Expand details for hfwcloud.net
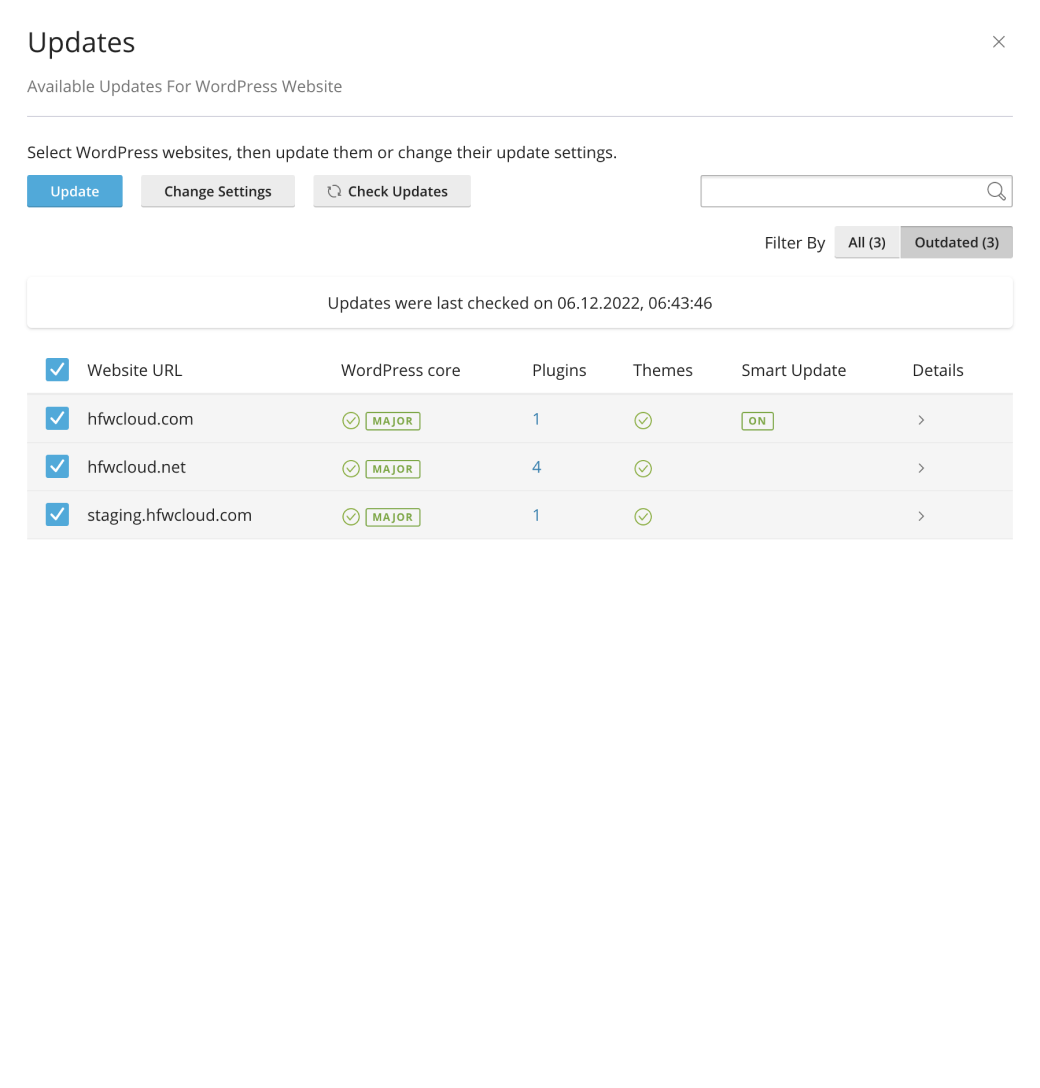The height and width of the screenshot is (1088, 1040). [x=921, y=468]
